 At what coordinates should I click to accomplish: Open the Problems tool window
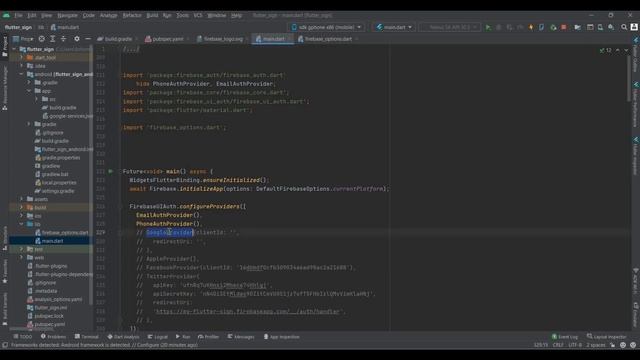tap(53, 337)
